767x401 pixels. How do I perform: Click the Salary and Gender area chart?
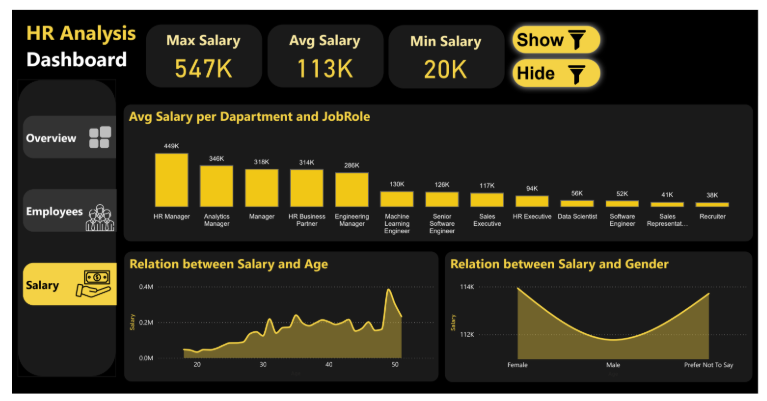tap(612, 330)
